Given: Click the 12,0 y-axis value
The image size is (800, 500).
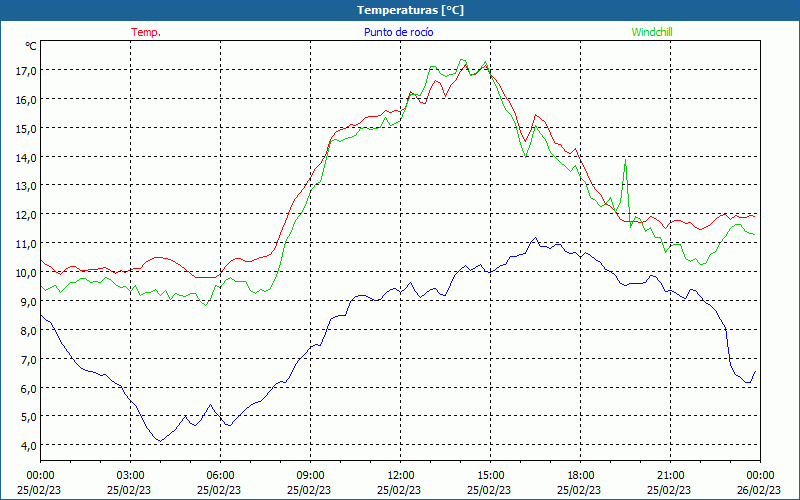Looking at the screenshot, I should (x=26, y=215).
